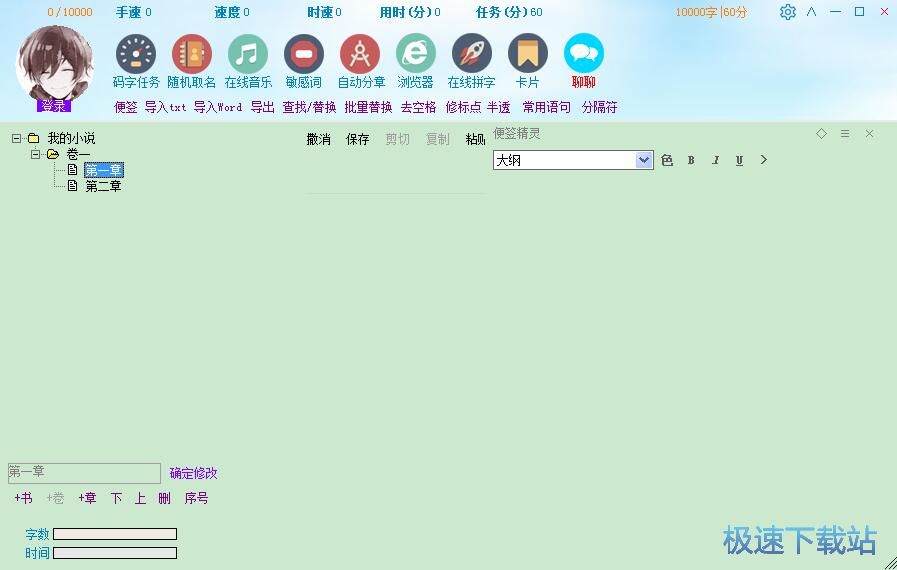The width and height of the screenshot is (897, 570).
Task: Select 第二章 in the tree
Action: tap(104, 186)
